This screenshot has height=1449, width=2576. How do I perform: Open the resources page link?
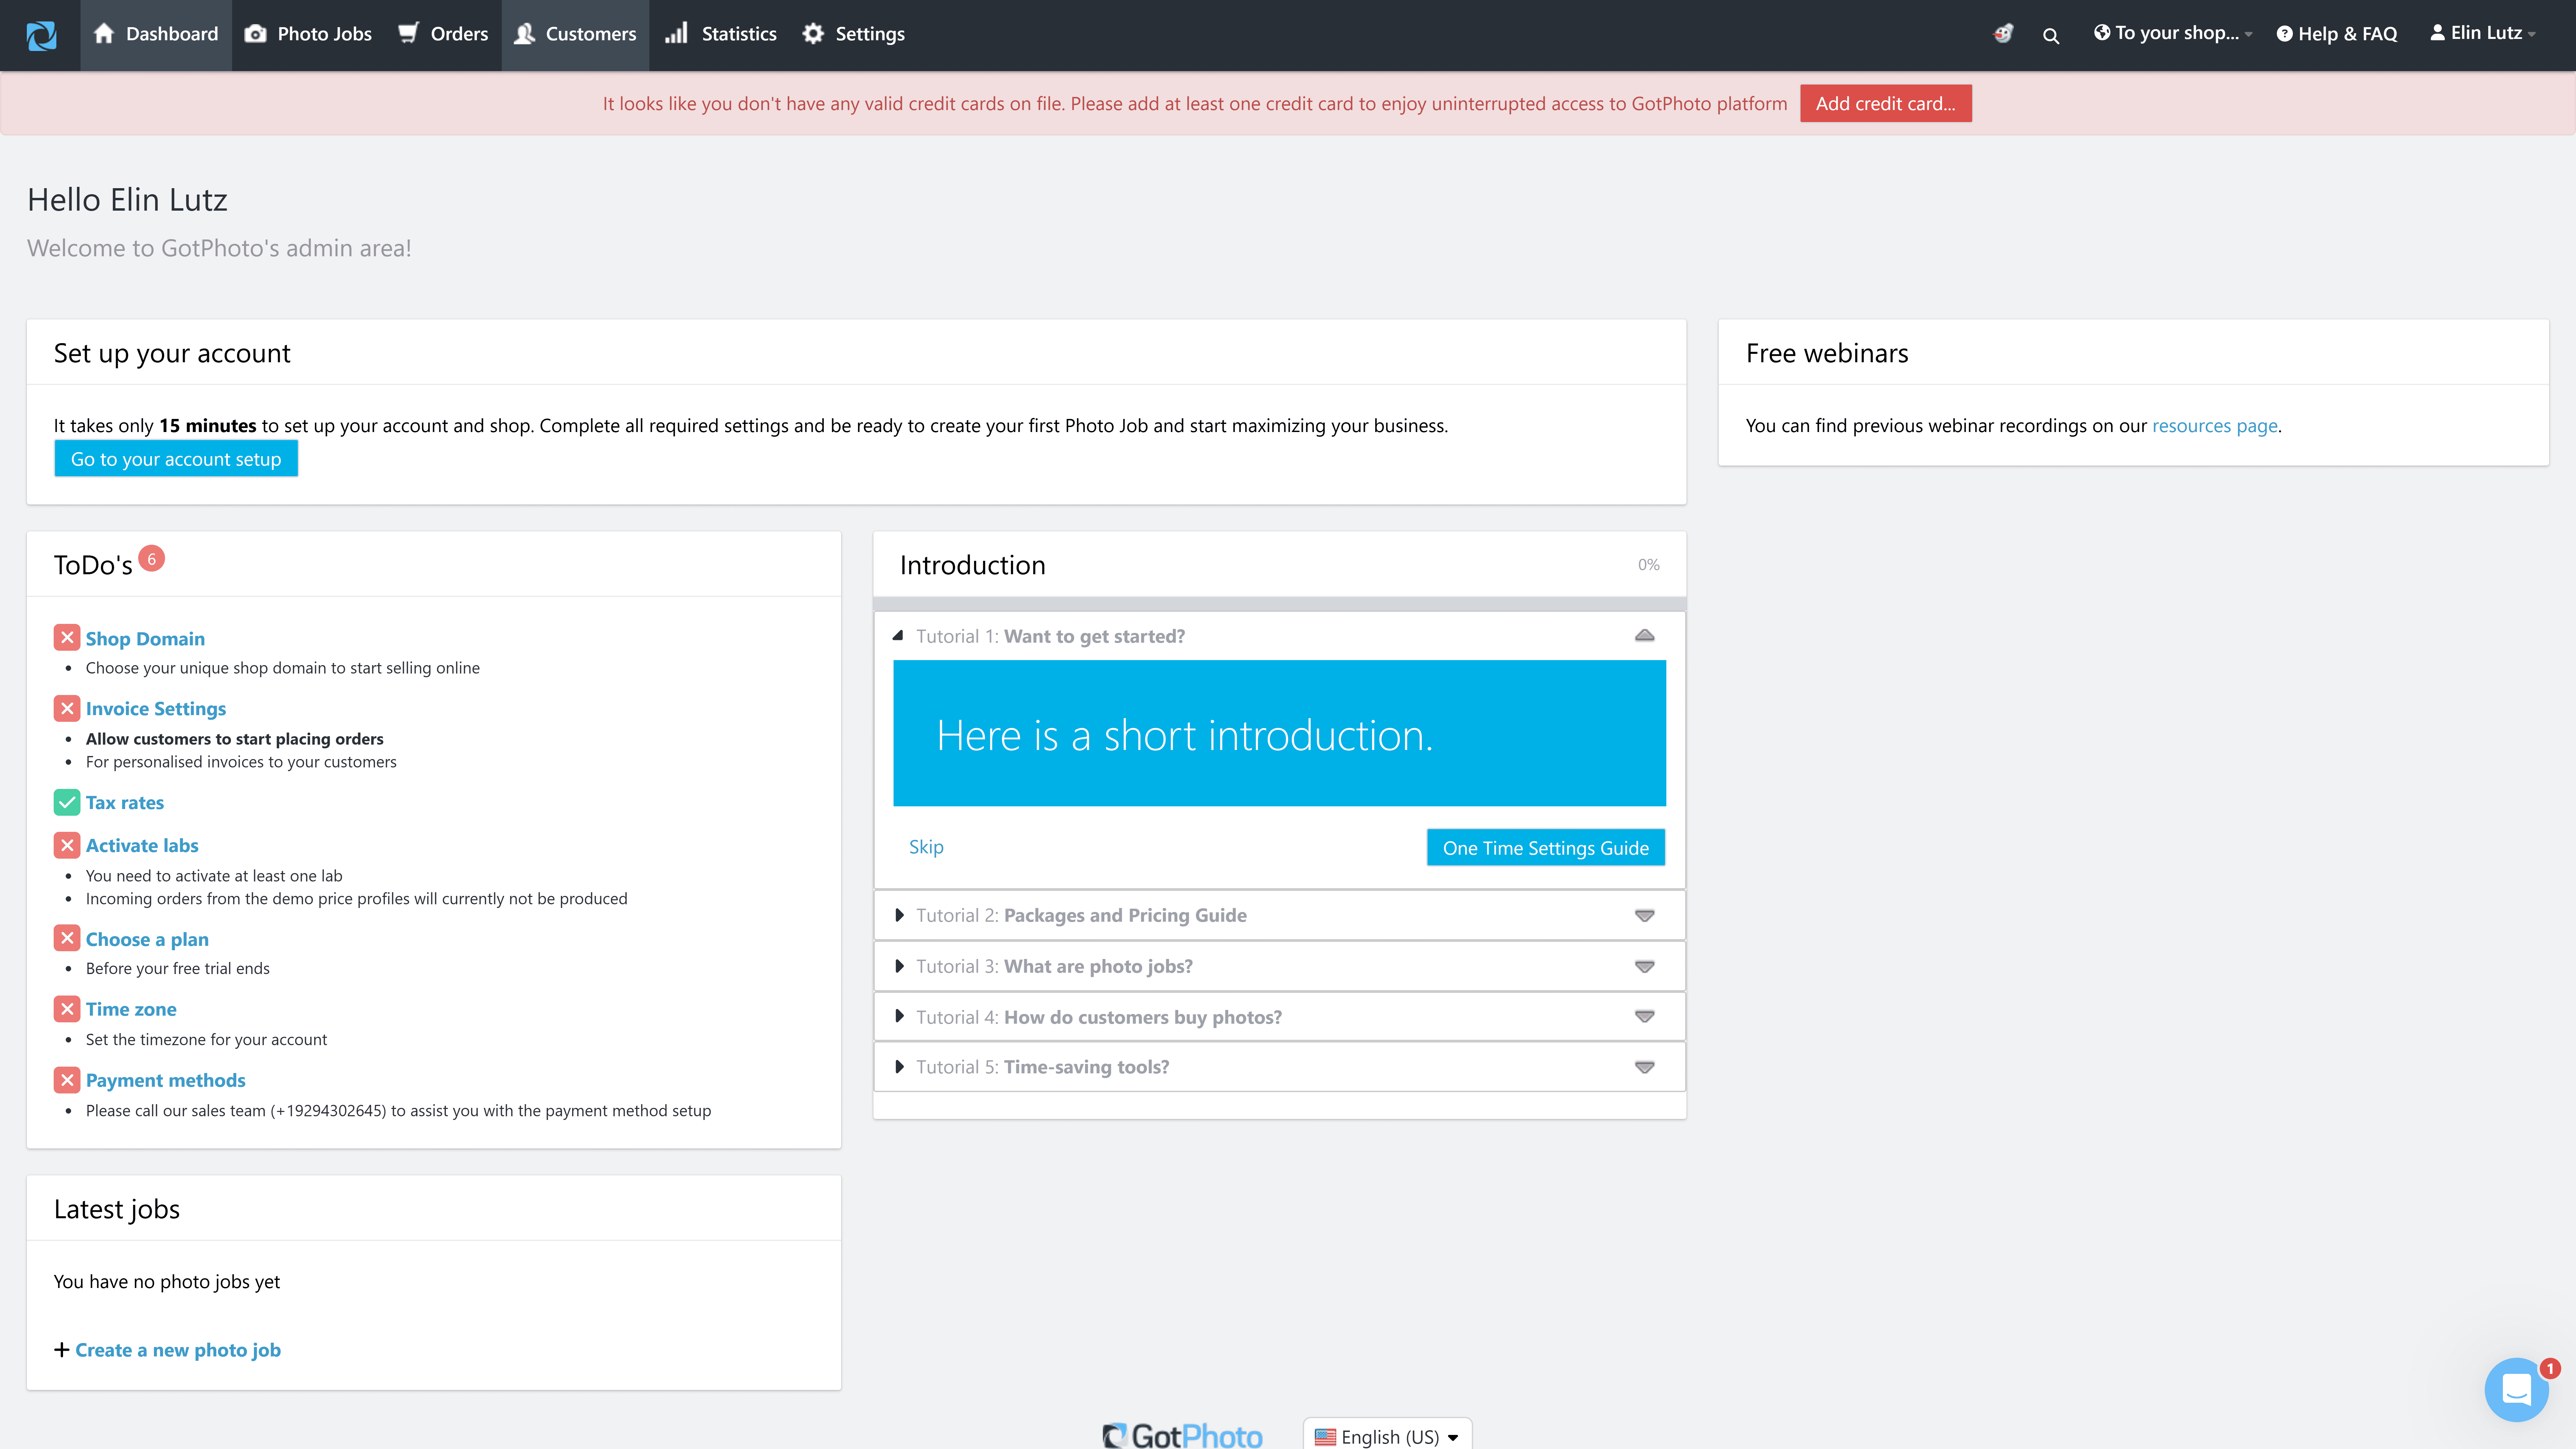[2214, 426]
